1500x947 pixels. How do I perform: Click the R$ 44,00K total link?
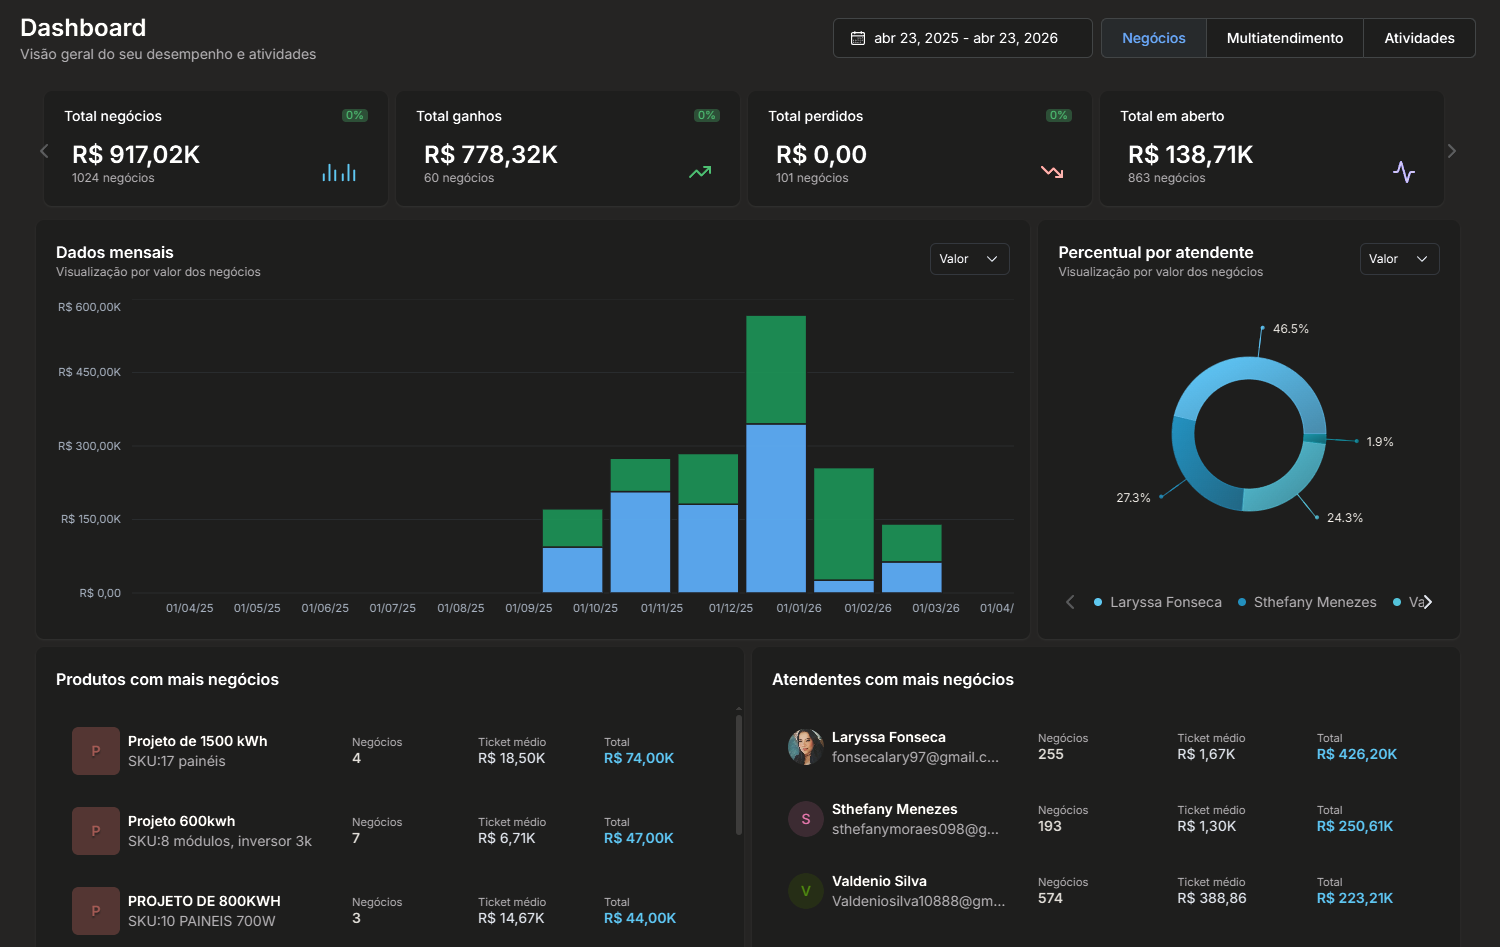click(x=640, y=918)
